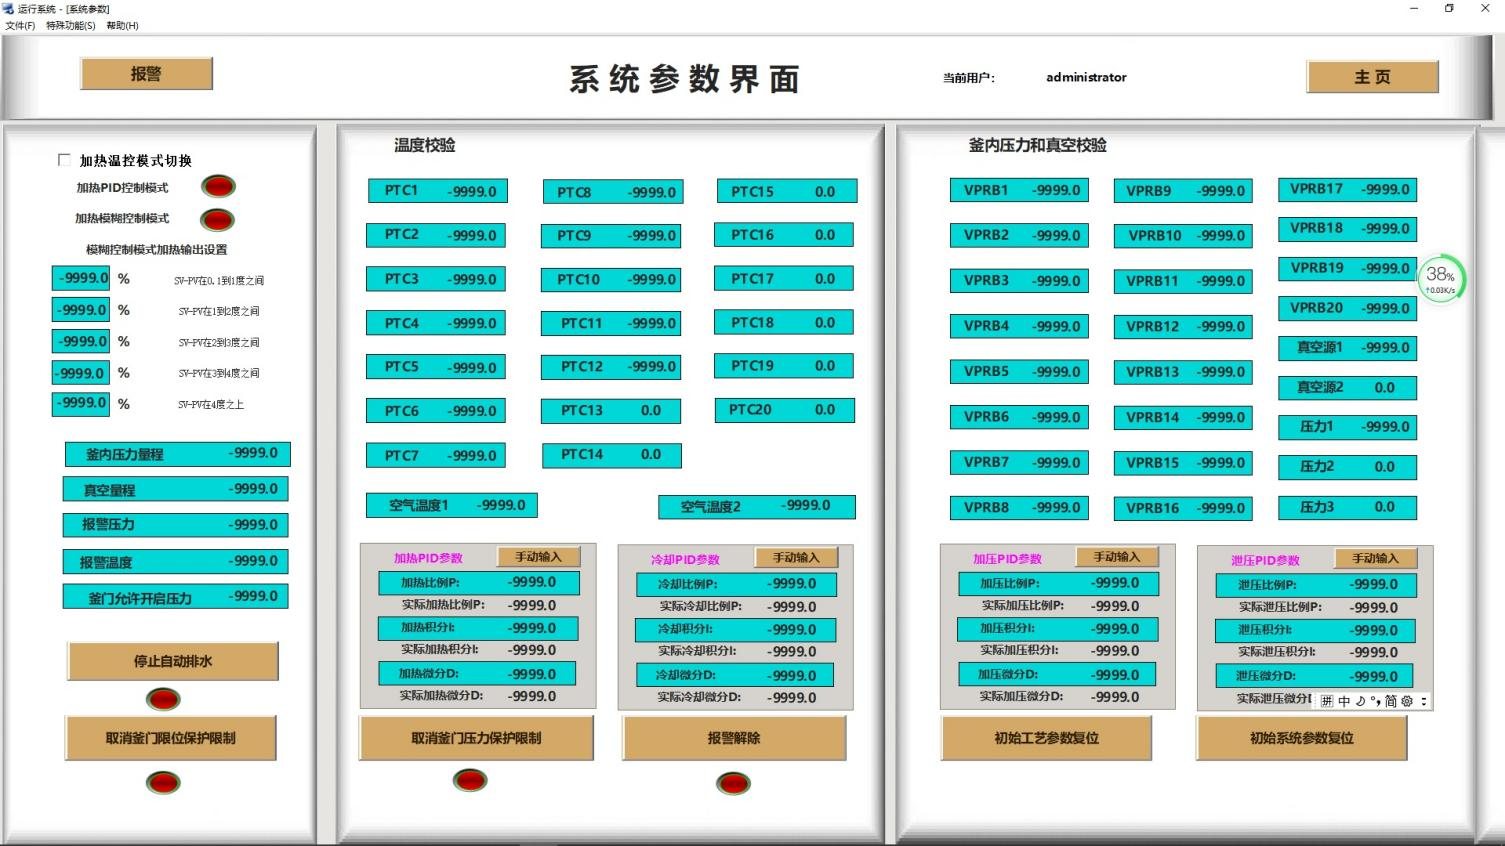
Task: Click the 简 simplified Chinese IME icon
Action: click(x=1391, y=702)
